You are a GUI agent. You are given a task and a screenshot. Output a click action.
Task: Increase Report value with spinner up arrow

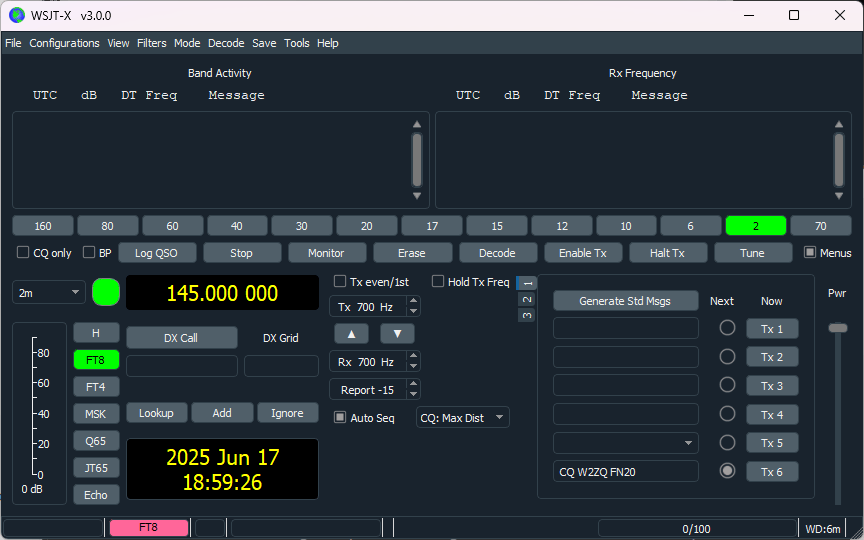pyautogui.click(x=413, y=384)
